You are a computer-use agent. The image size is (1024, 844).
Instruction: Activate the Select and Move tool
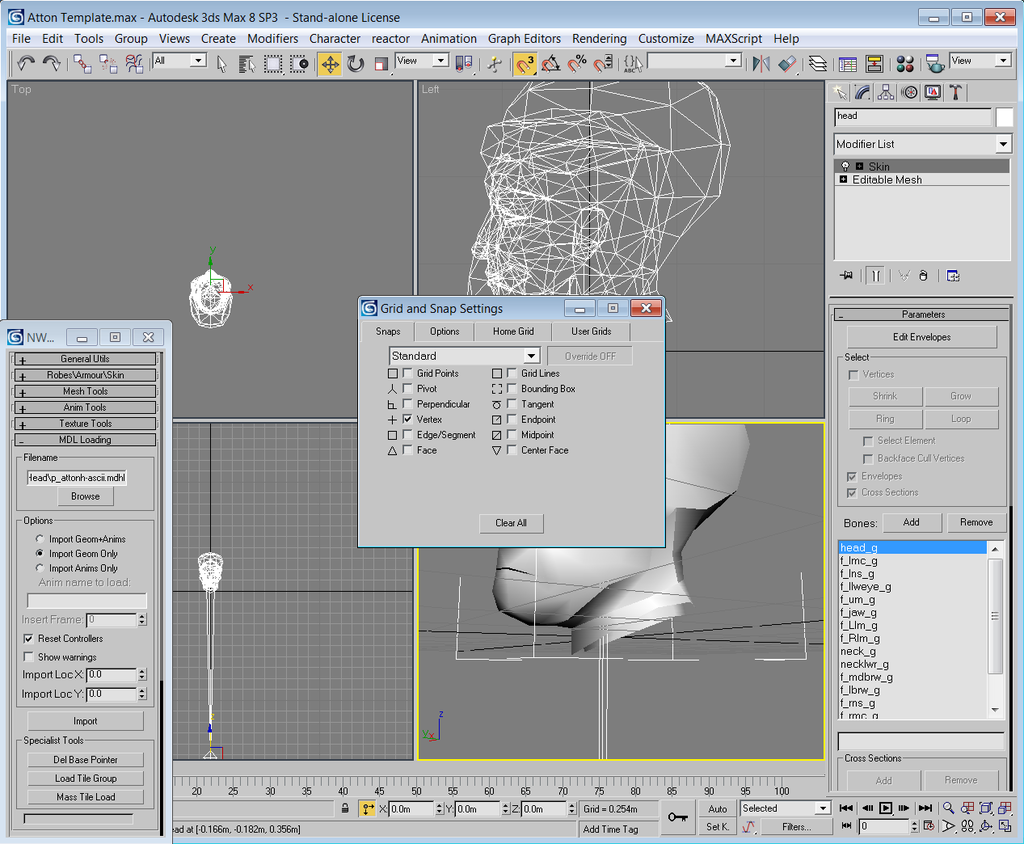coord(330,64)
